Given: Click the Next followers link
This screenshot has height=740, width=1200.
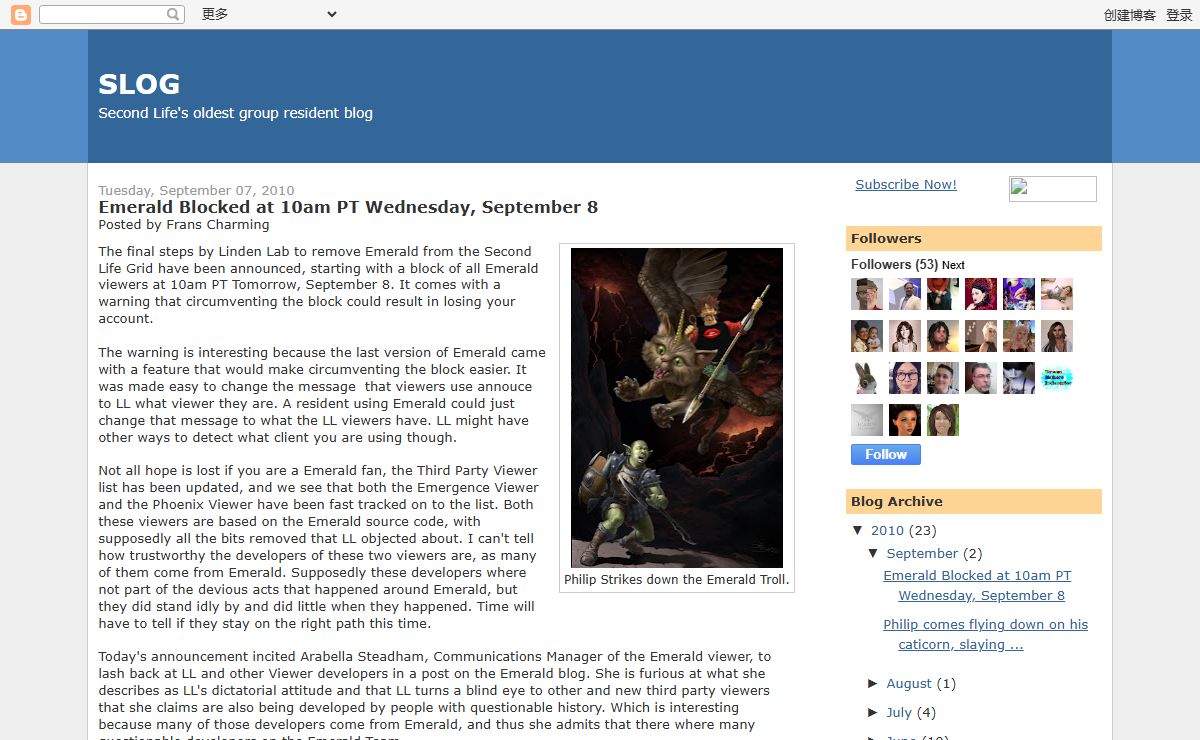Looking at the screenshot, I should [x=953, y=265].
